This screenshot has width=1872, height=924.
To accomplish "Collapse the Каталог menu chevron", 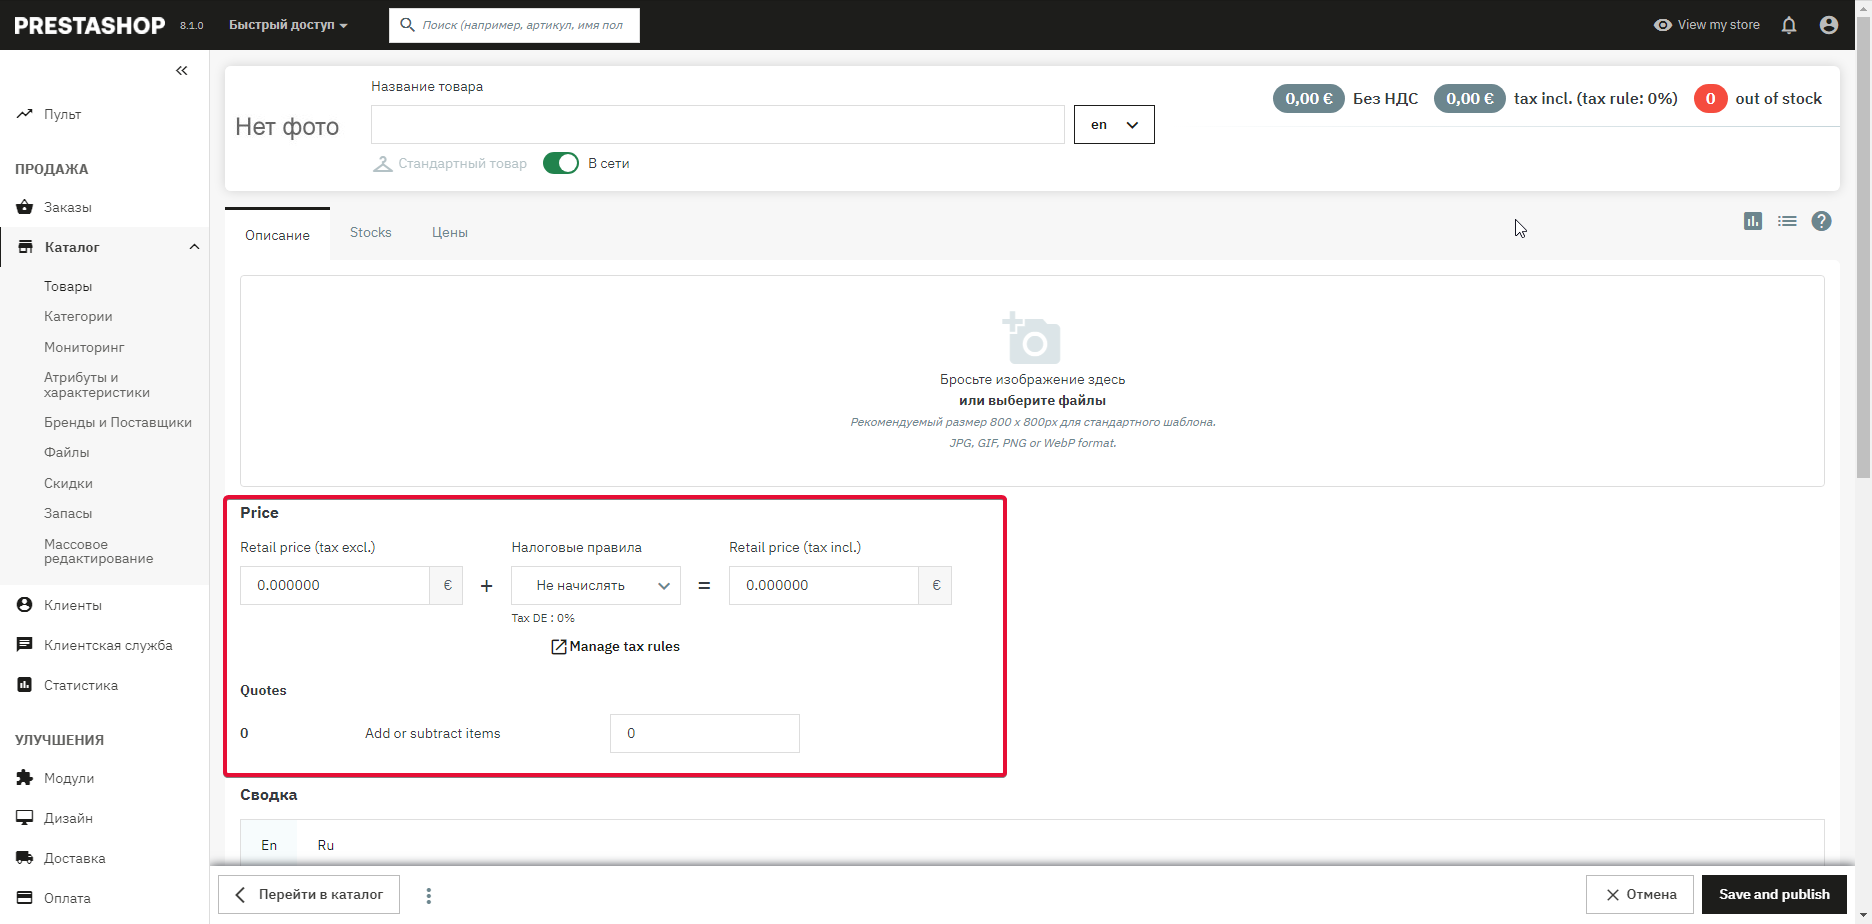I will click(194, 247).
